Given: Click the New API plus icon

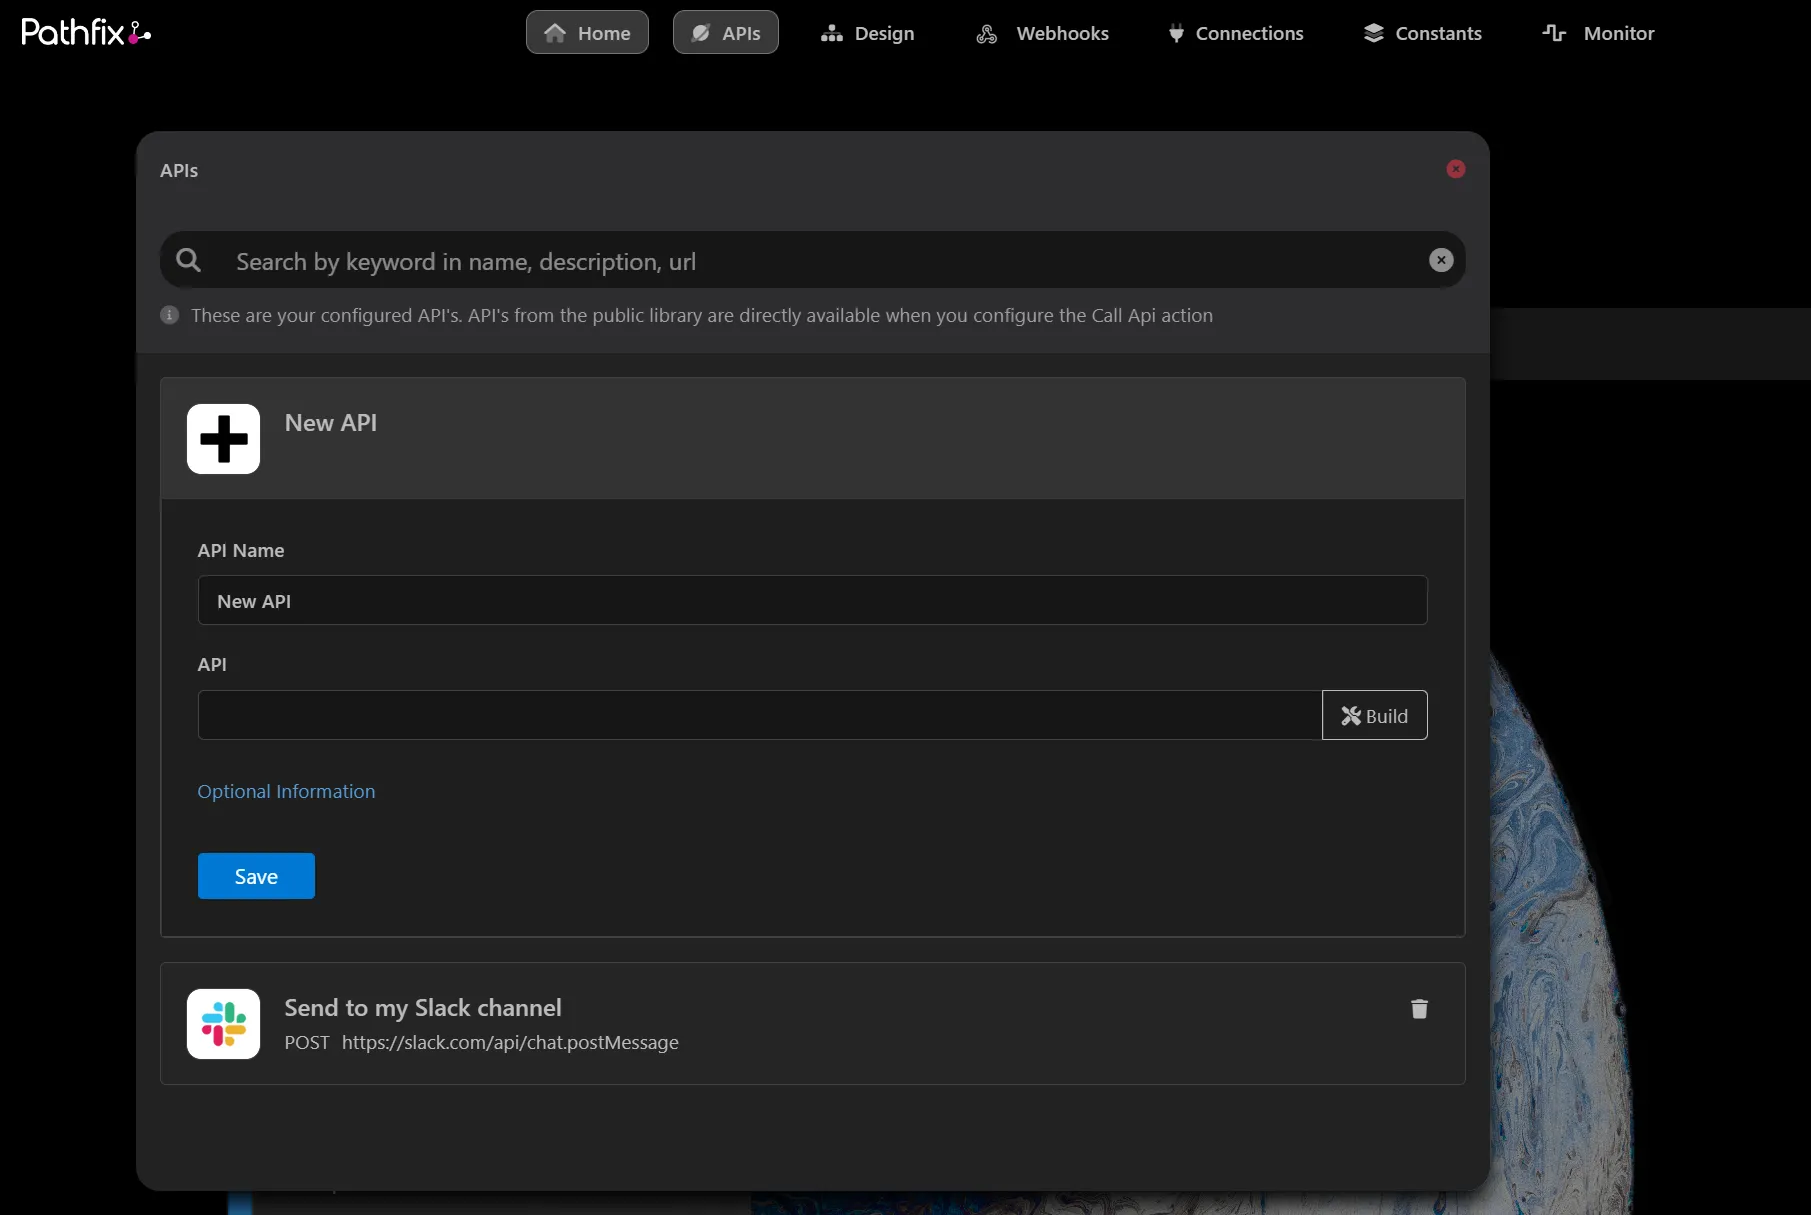Looking at the screenshot, I should 223,439.
